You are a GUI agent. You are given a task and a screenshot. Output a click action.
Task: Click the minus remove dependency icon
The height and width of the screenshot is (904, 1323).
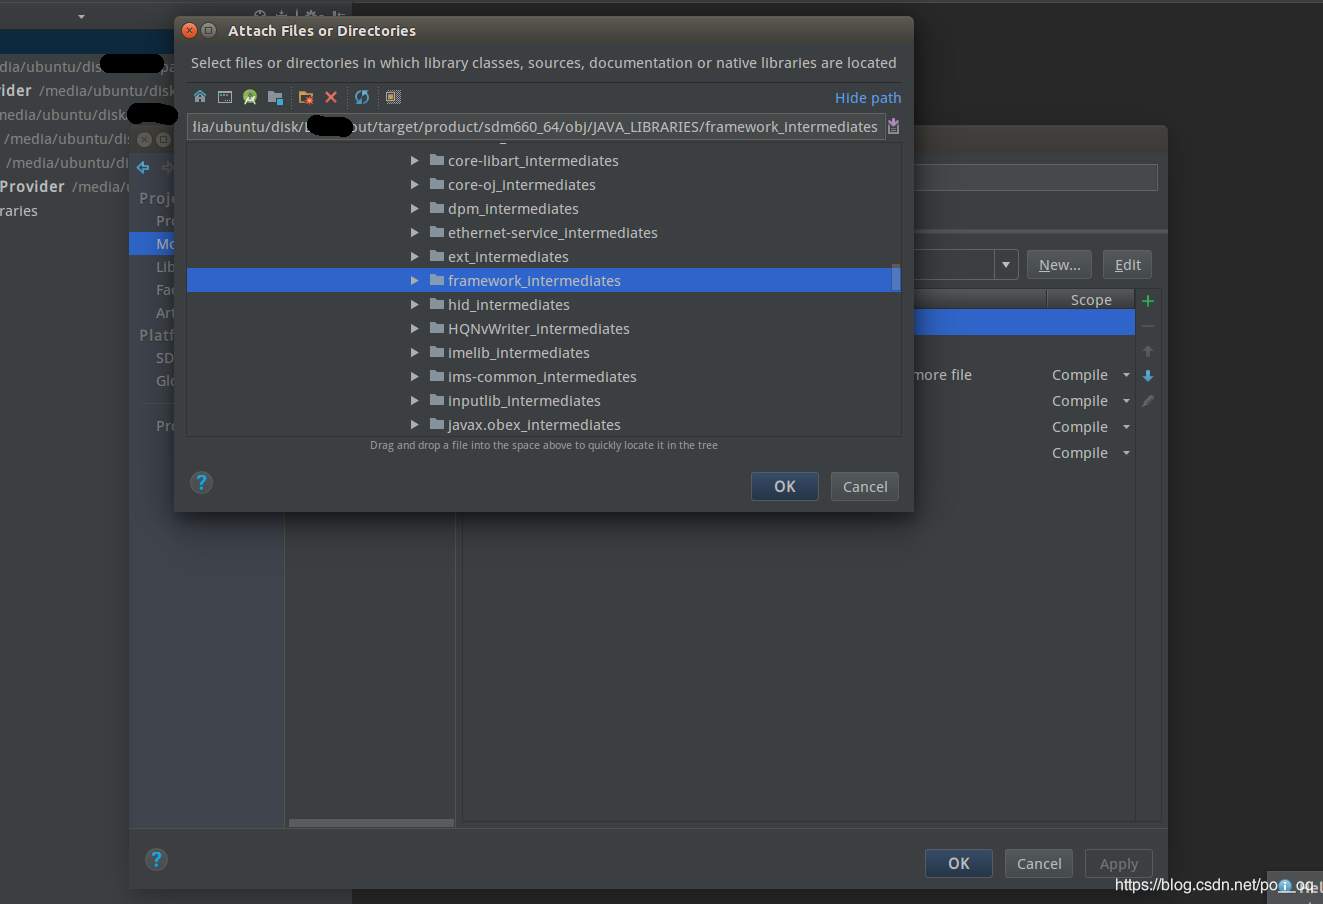[x=1148, y=326]
